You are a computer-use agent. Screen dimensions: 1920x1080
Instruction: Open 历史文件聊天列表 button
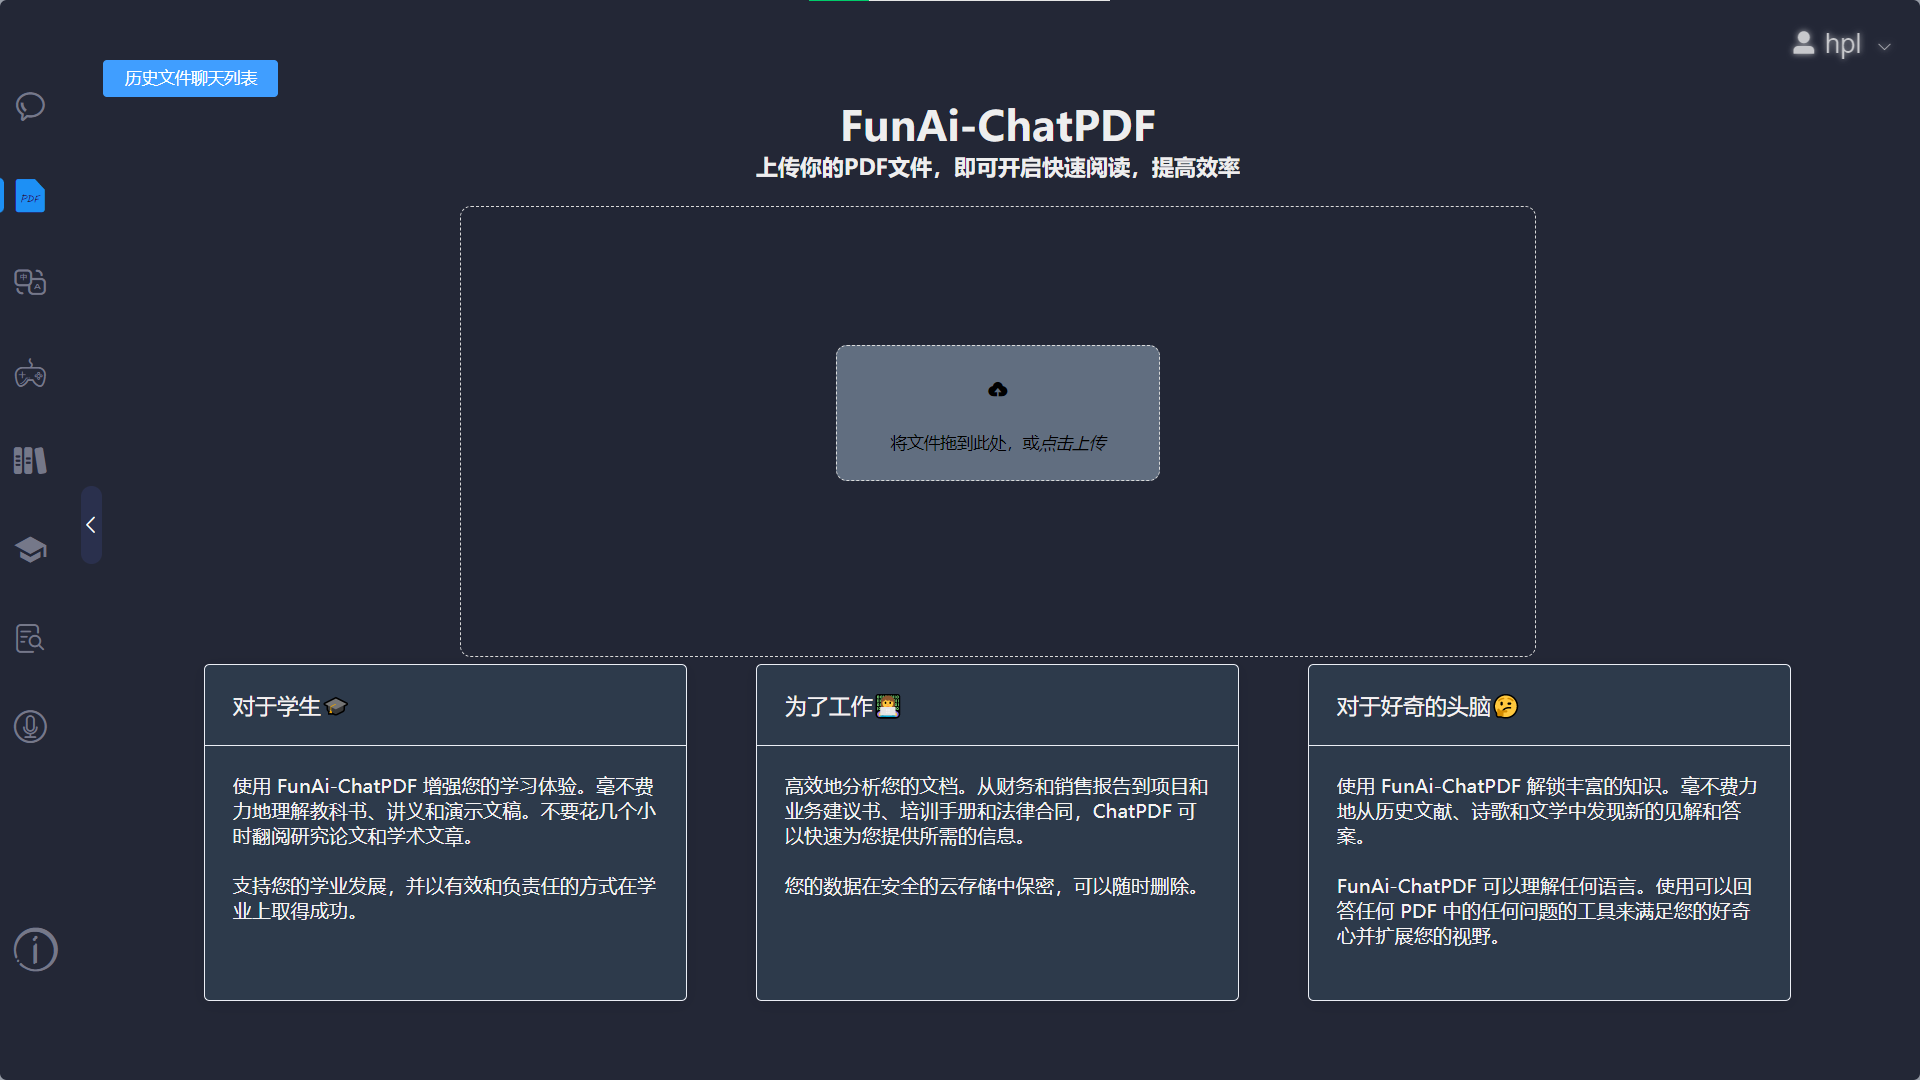[x=190, y=78]
